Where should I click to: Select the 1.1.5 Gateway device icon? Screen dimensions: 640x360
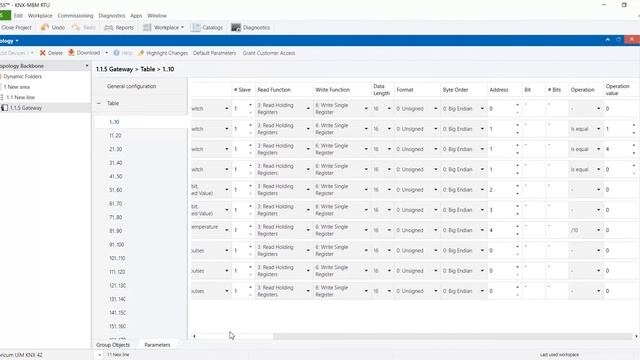tap(4, 108)
